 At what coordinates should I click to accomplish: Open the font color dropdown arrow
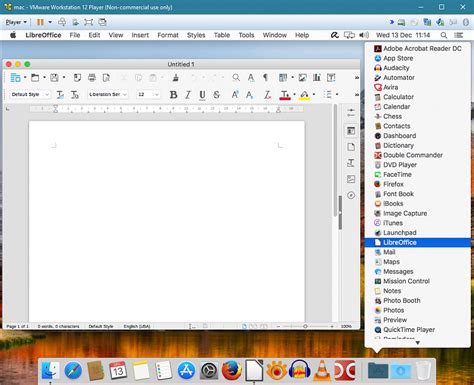pos(294,95)
